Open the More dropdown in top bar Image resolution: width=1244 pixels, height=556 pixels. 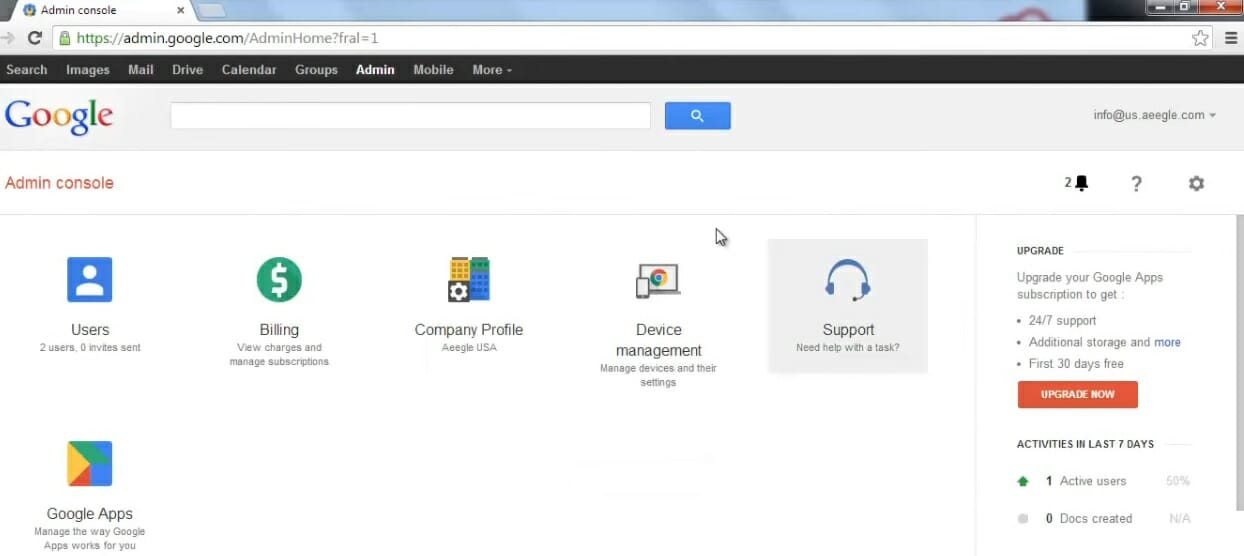[492, 70]
